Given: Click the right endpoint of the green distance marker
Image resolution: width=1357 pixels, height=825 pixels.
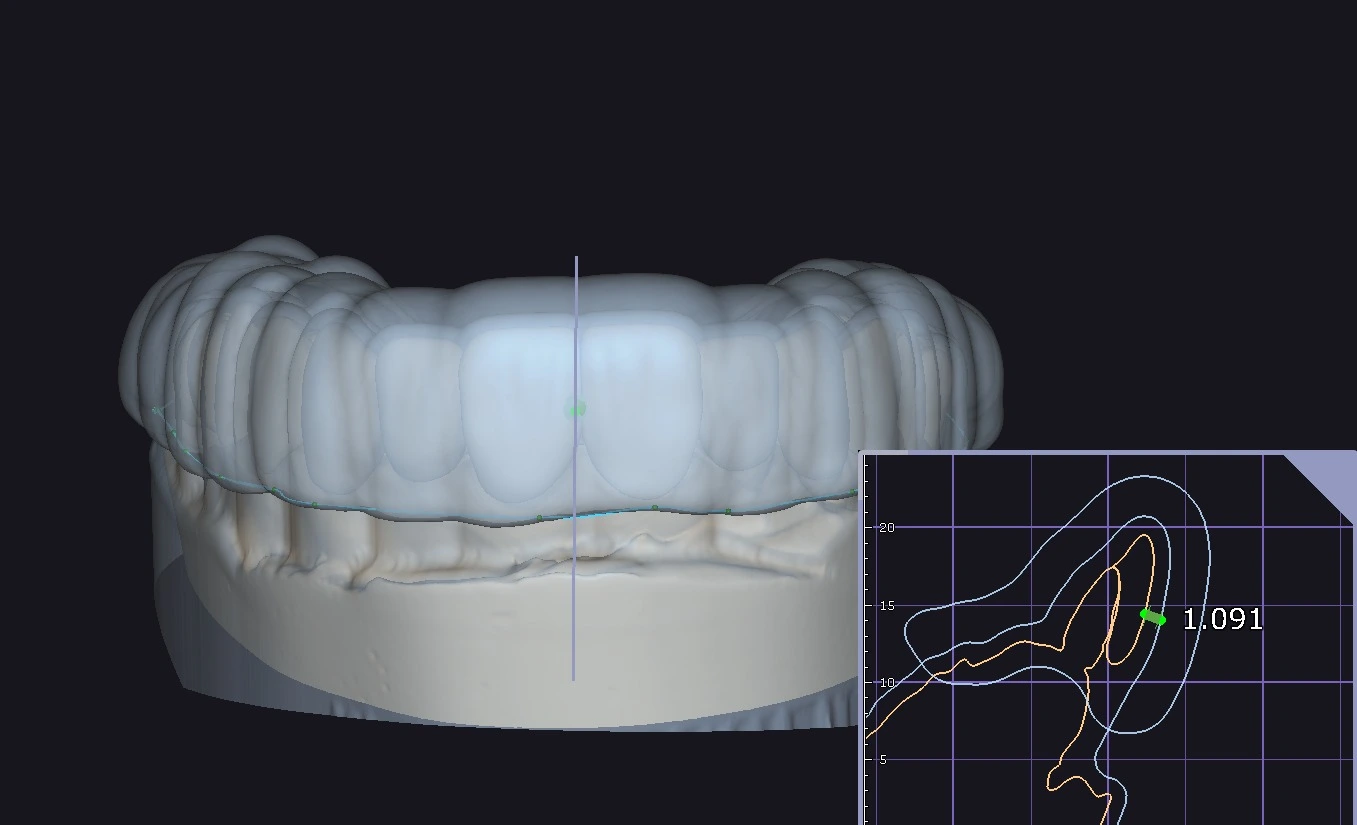Looking at the screenshot, I should tap(1164, 620).
